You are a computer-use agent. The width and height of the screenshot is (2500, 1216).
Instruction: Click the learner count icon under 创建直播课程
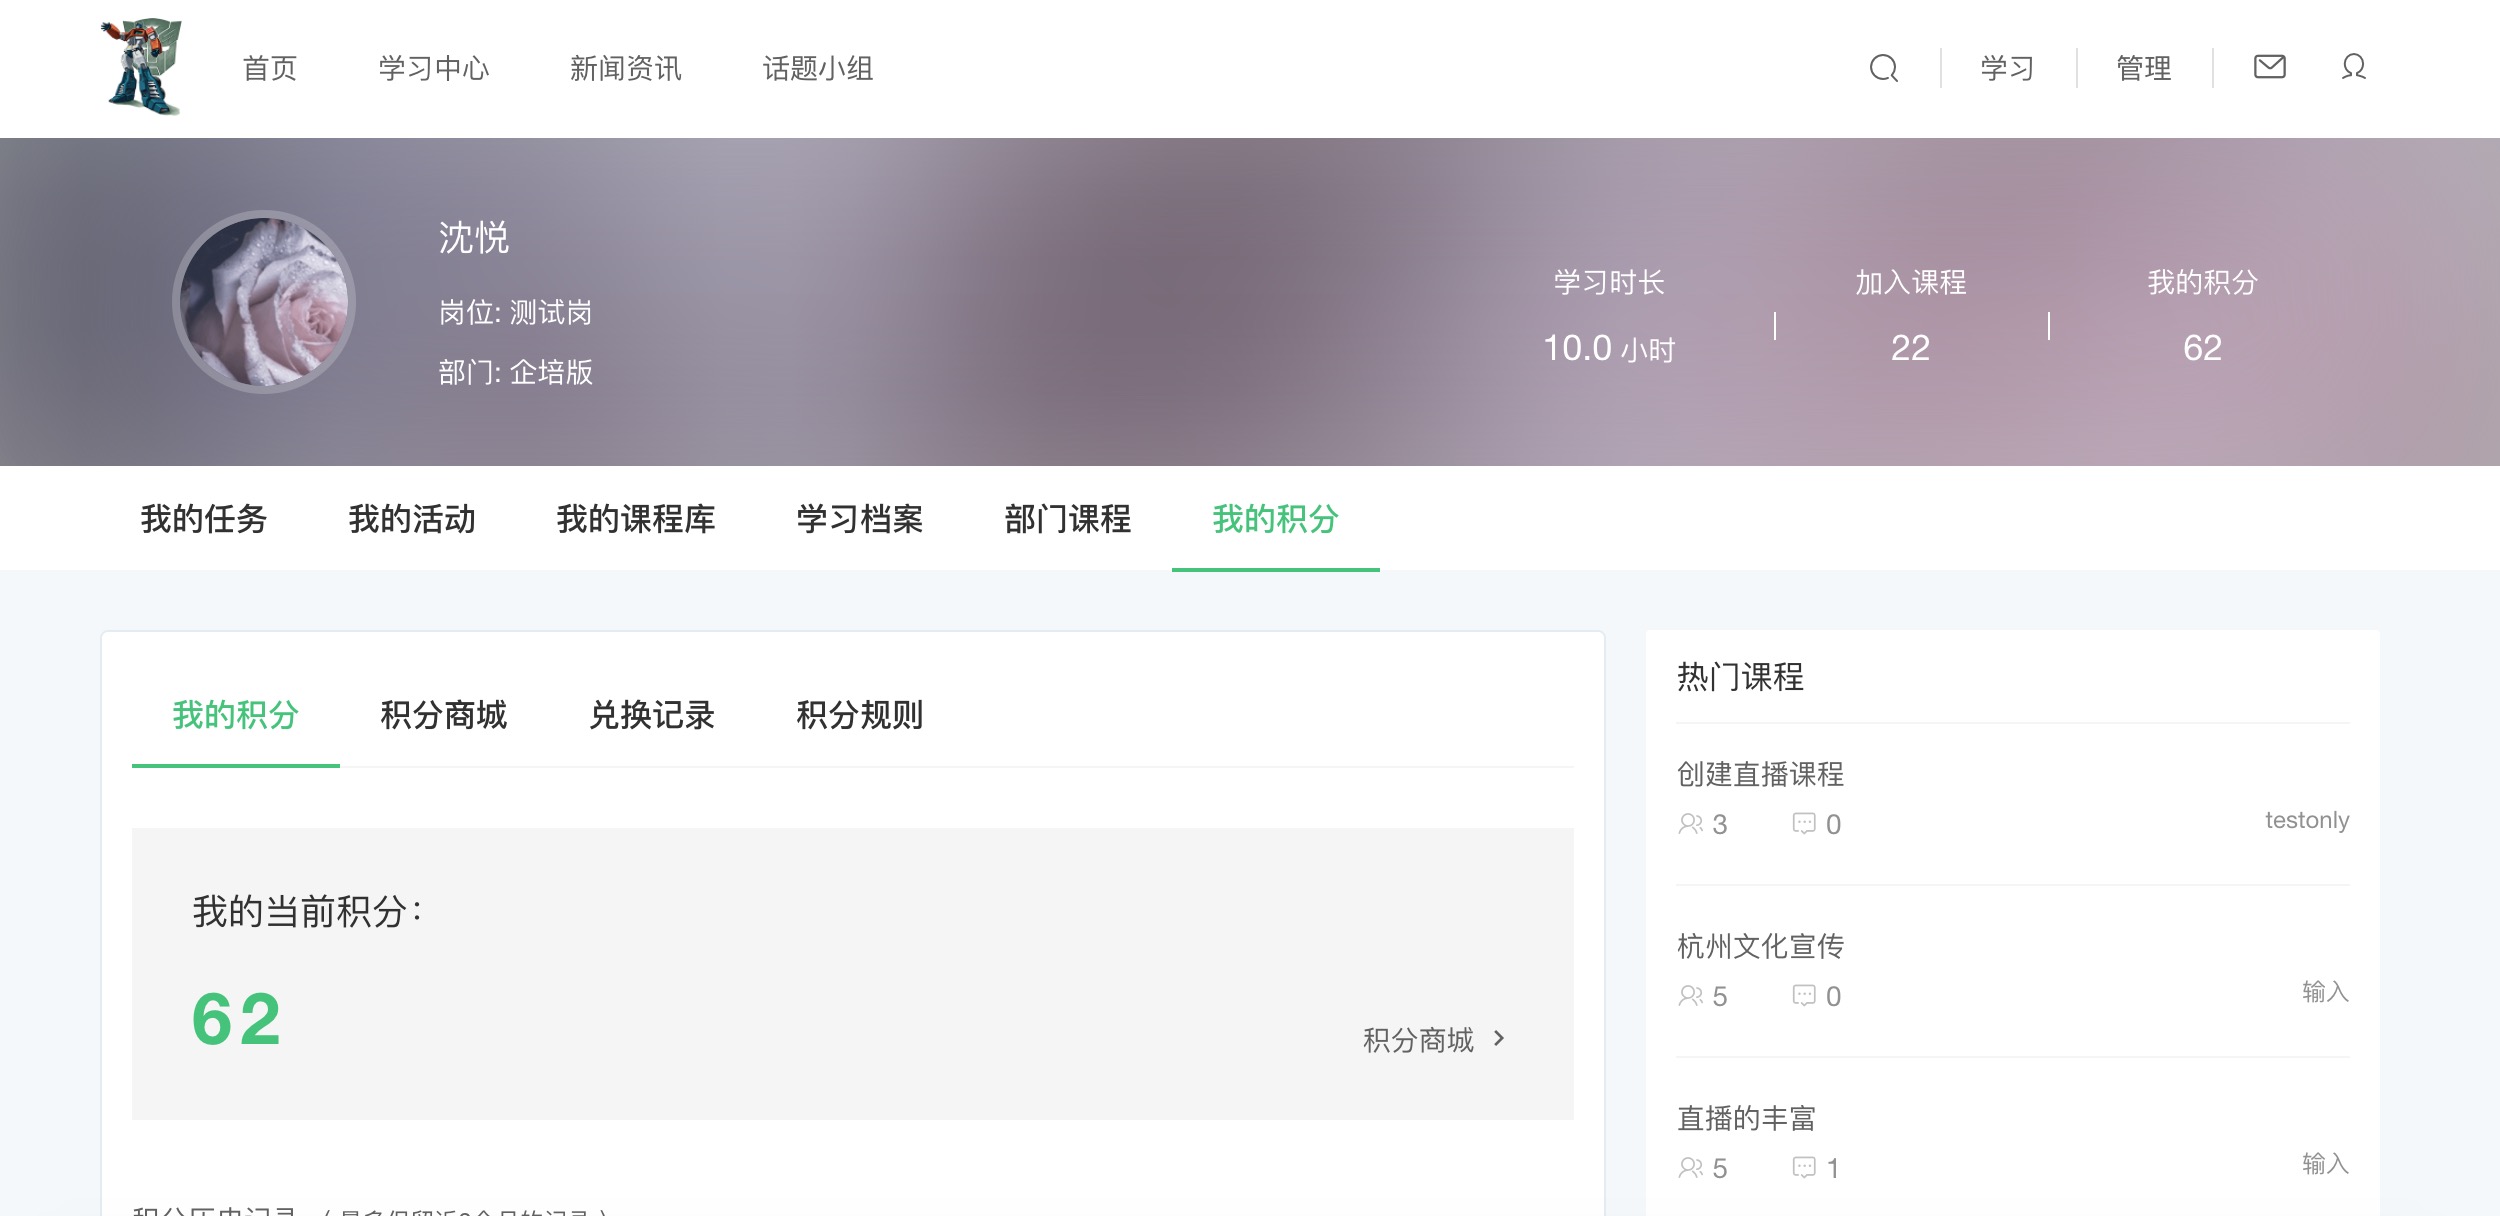pos(1690,824)
